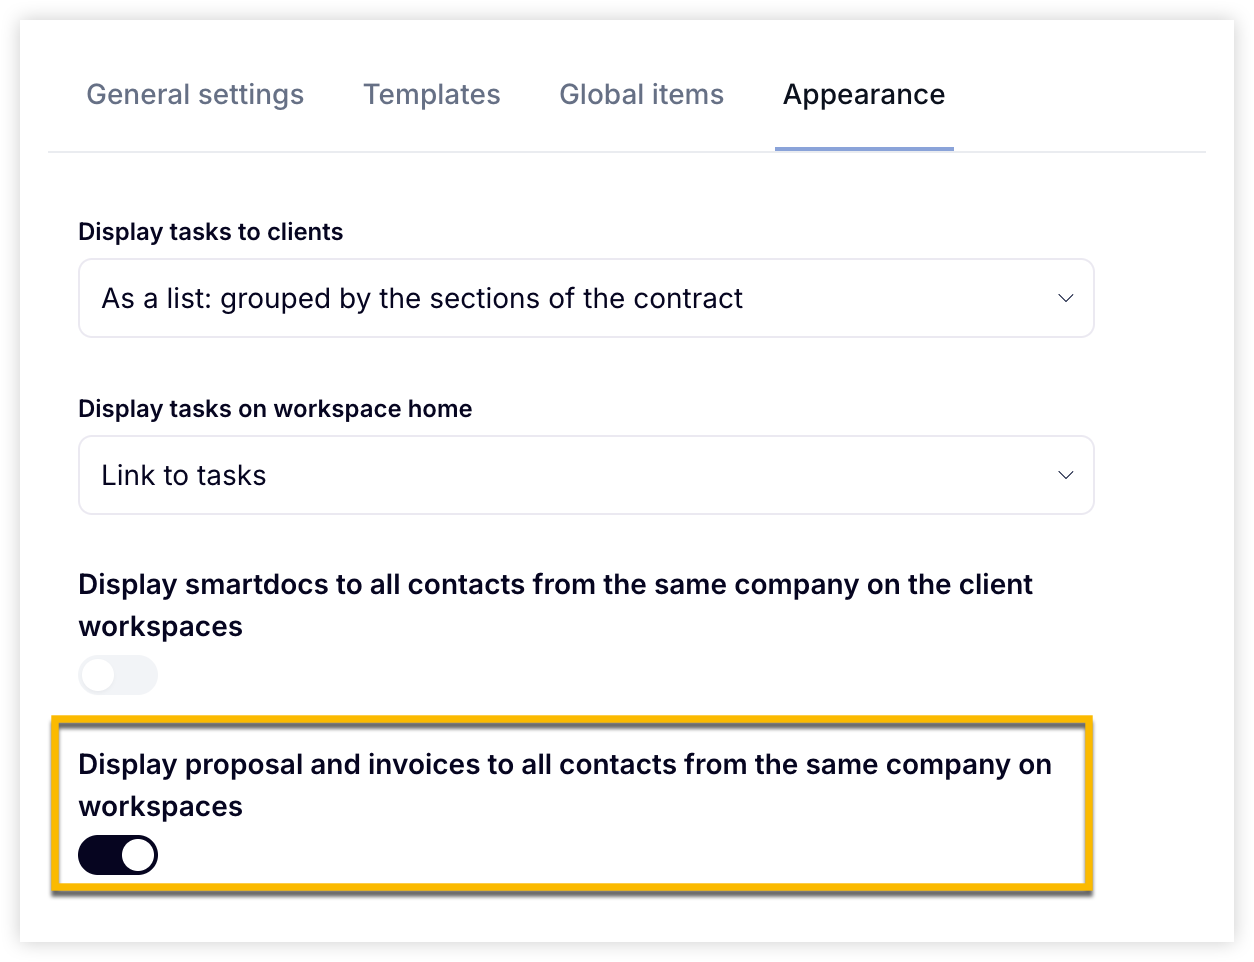Expand chevron on Display tasks to clients dropdown
This screenshot has height=962, width=1254.
tap(1066, 298)
